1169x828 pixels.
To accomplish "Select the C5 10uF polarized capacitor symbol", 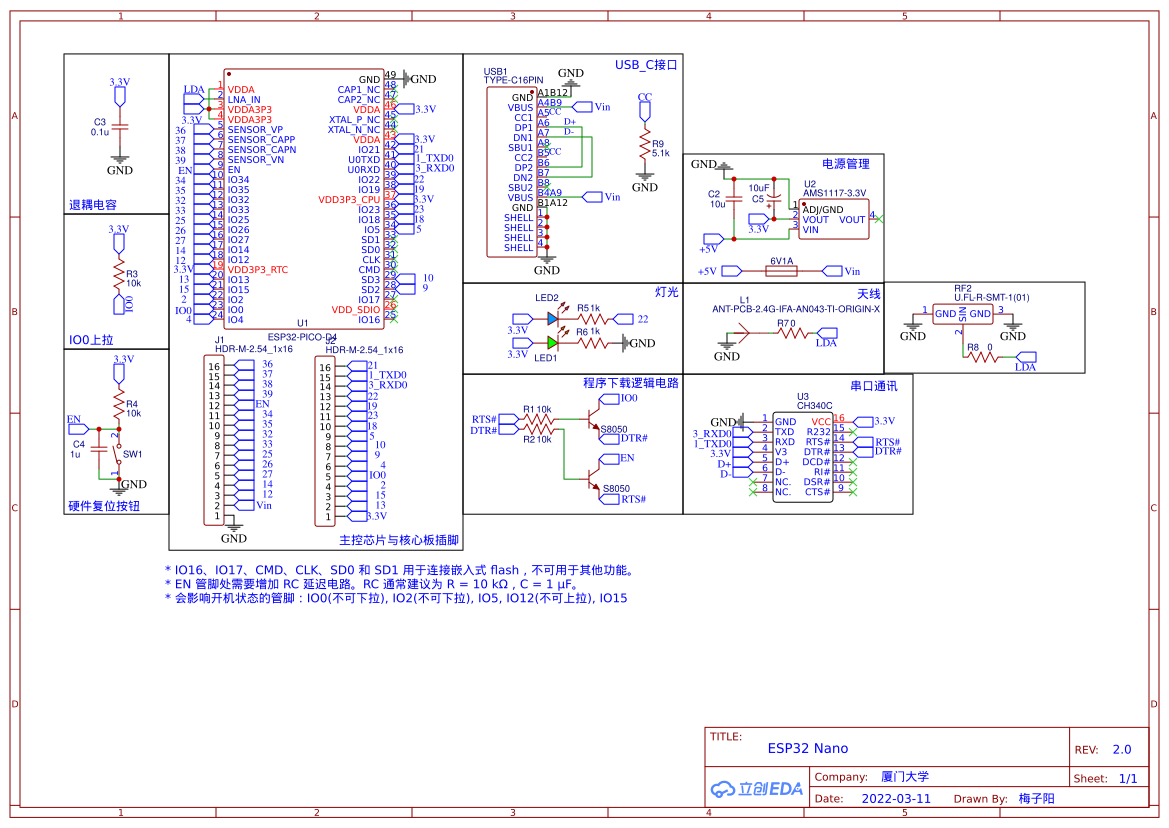I will (774, 199).
